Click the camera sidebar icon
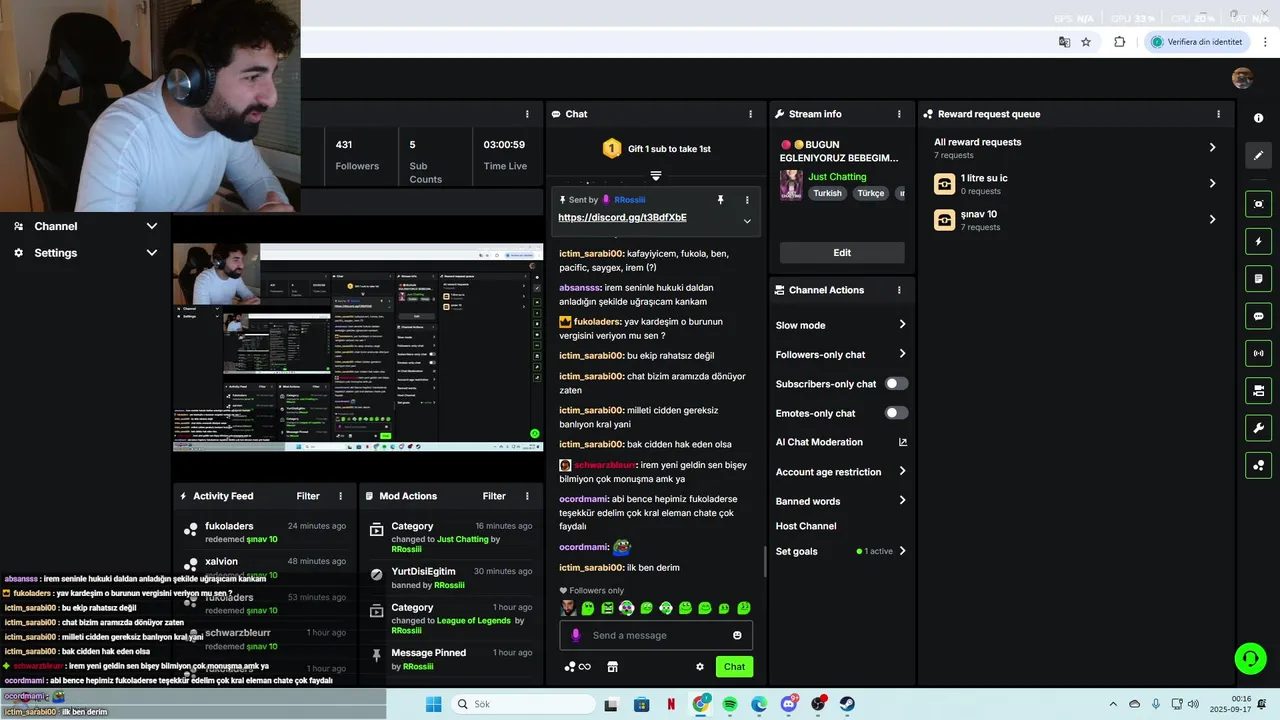 point(1258,390)
